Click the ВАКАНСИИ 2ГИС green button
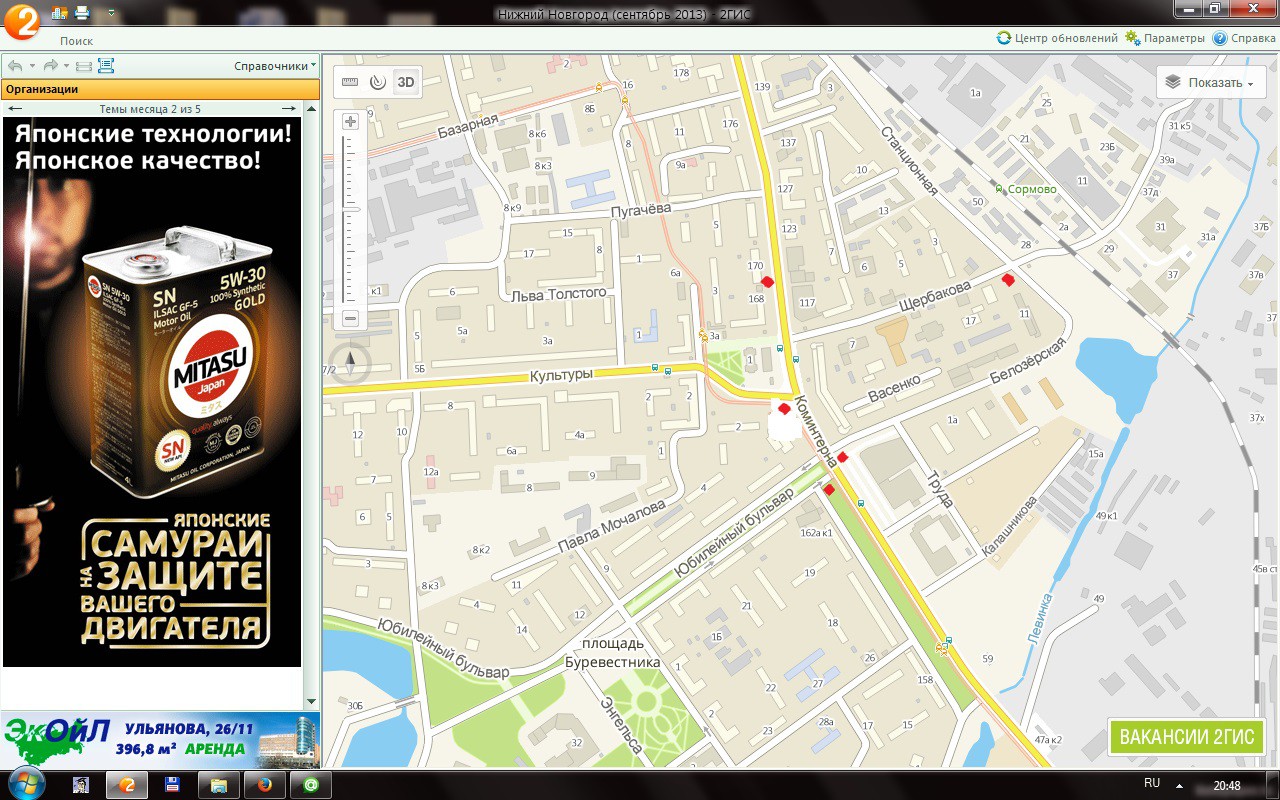1280x800 pixels. [1186, 737]
